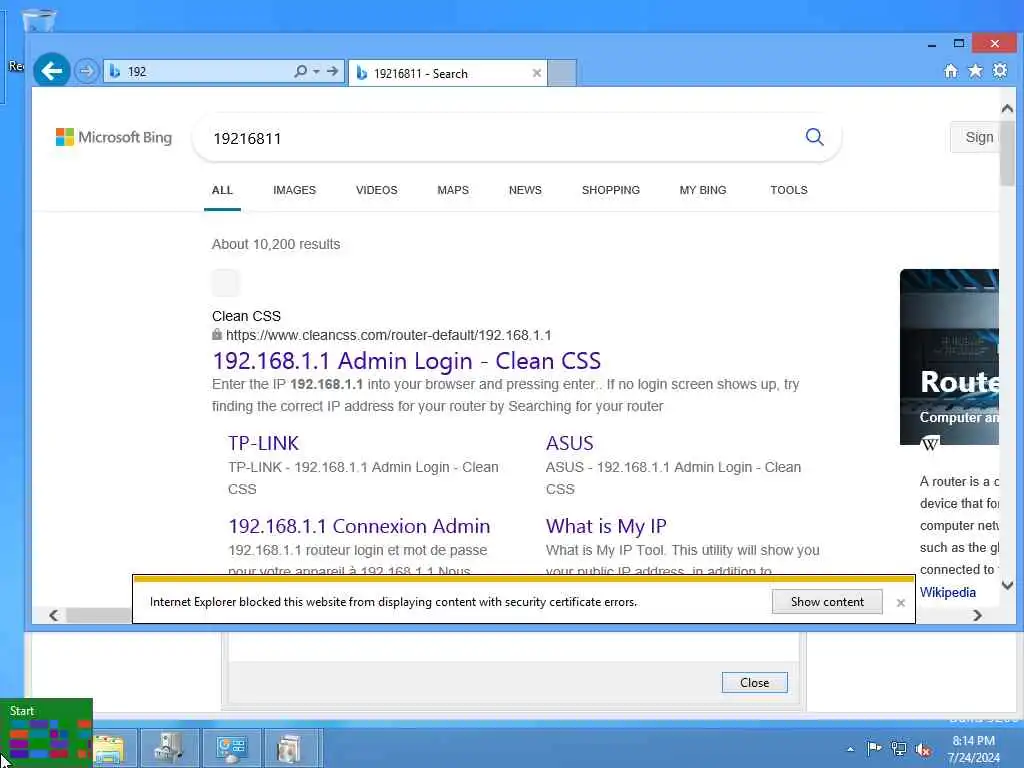This screenshot has height=768, width=1024.
Task: Click the vertical scrollbar down arrow
Action: [x=1007, y=585]
